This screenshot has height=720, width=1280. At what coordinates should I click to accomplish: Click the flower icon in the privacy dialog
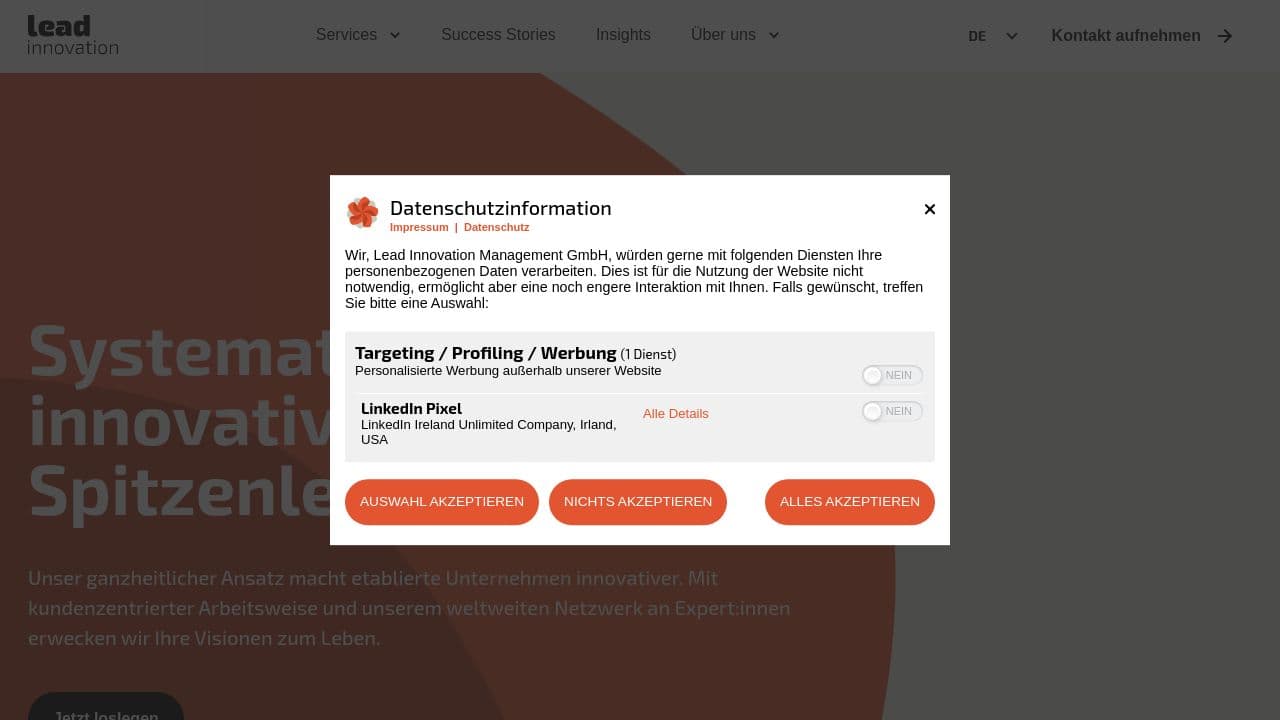pos(362,212)
